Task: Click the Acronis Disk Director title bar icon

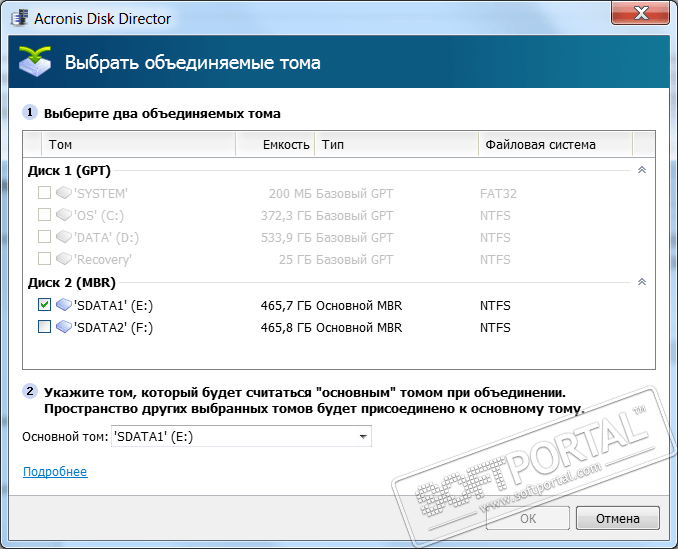Action: [20, 18]
